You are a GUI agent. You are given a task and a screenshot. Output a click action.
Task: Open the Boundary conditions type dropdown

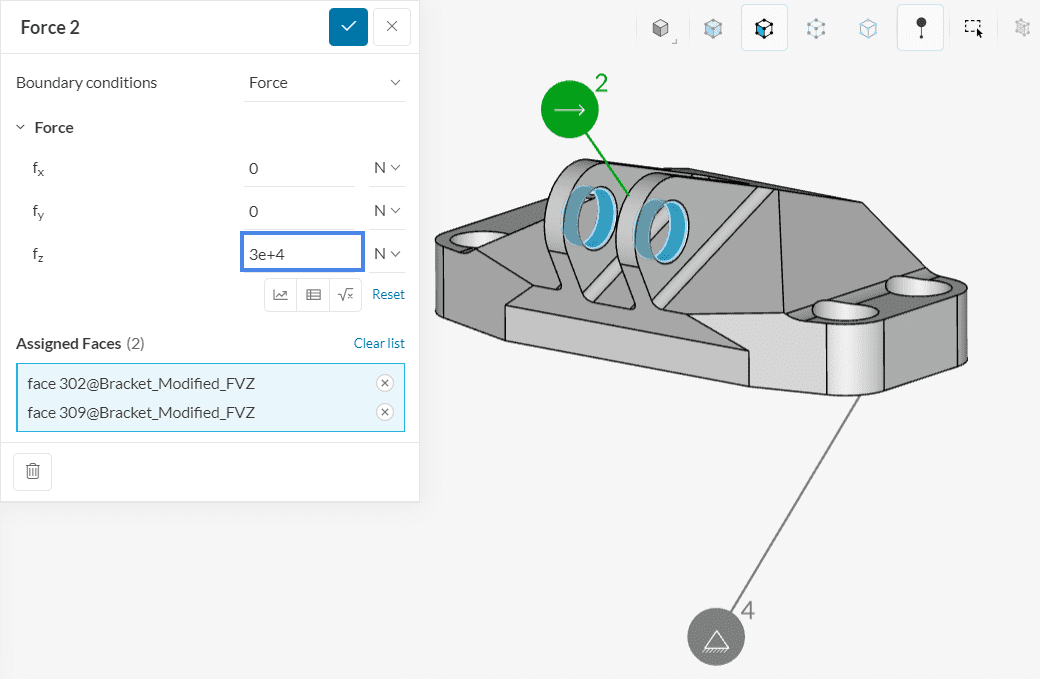pos(325,83)
